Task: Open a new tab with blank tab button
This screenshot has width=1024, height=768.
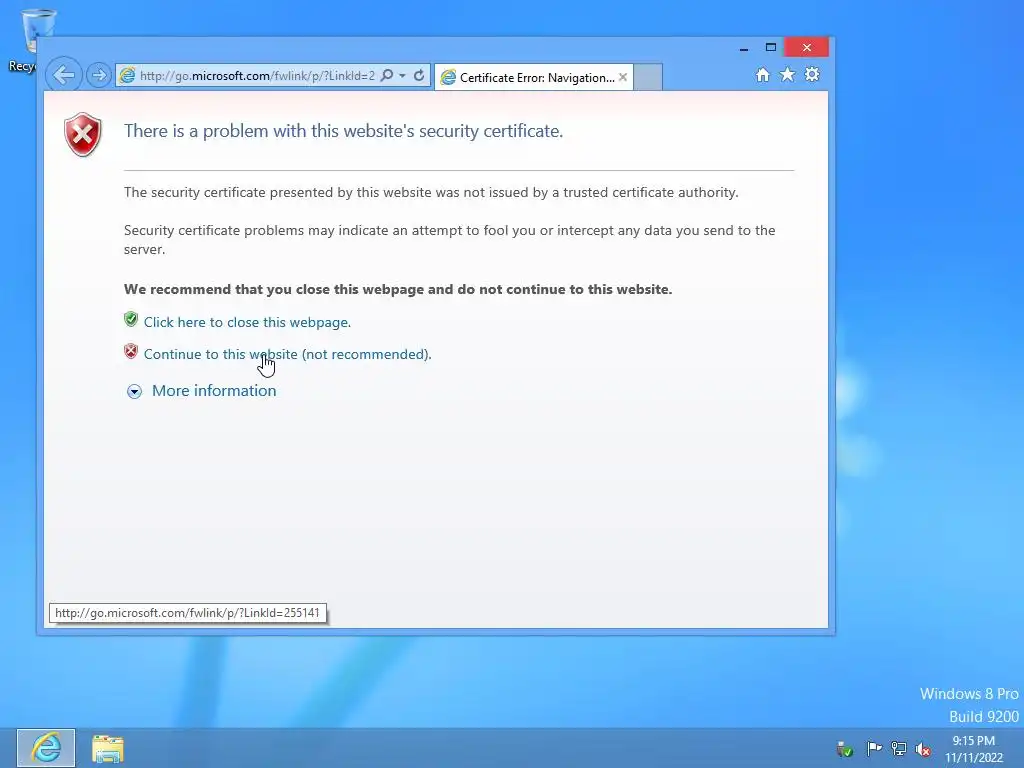Action: pos(648,77)
